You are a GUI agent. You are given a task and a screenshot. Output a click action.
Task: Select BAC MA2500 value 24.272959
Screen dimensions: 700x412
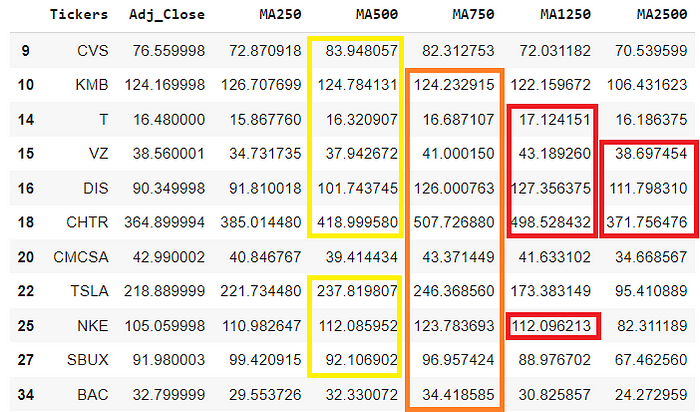pos(651,395)
